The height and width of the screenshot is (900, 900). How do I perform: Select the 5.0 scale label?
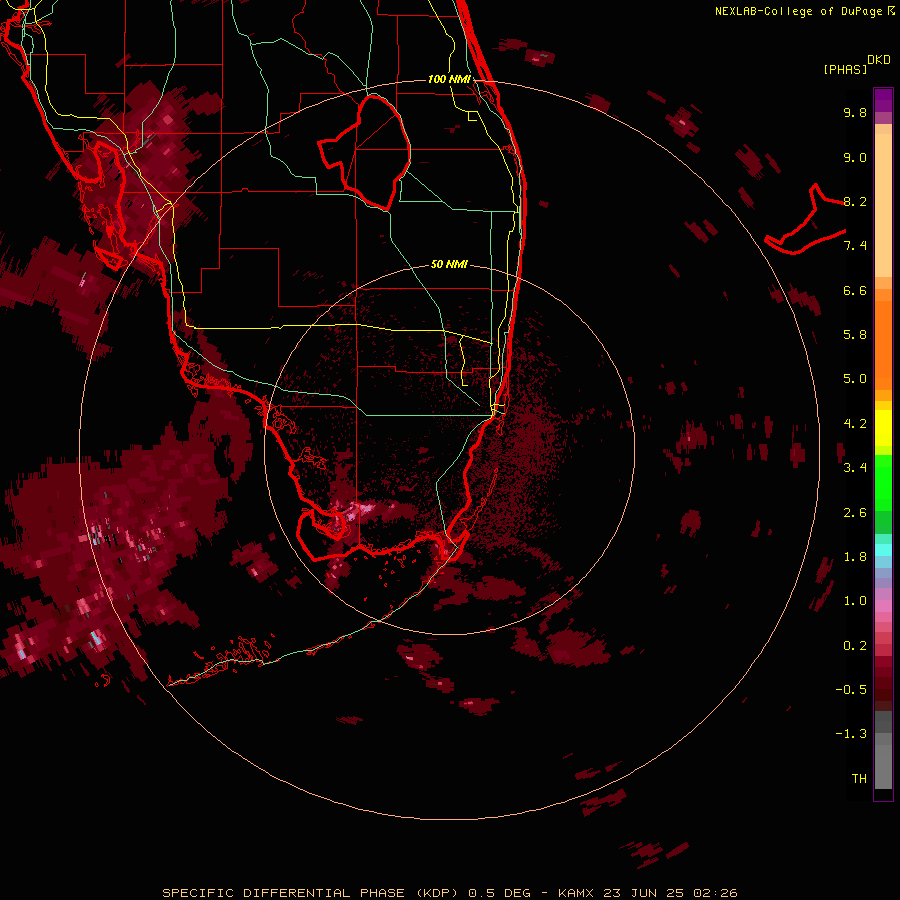click(855, 379)
